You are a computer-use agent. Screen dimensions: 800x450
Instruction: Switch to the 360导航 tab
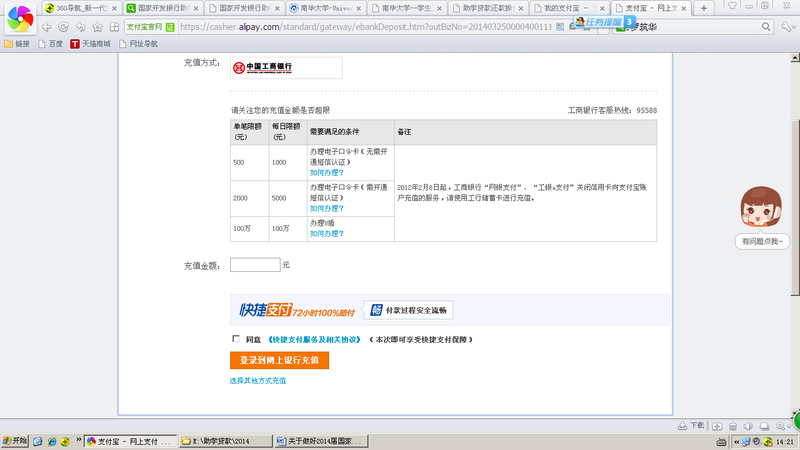coord(81,8)
